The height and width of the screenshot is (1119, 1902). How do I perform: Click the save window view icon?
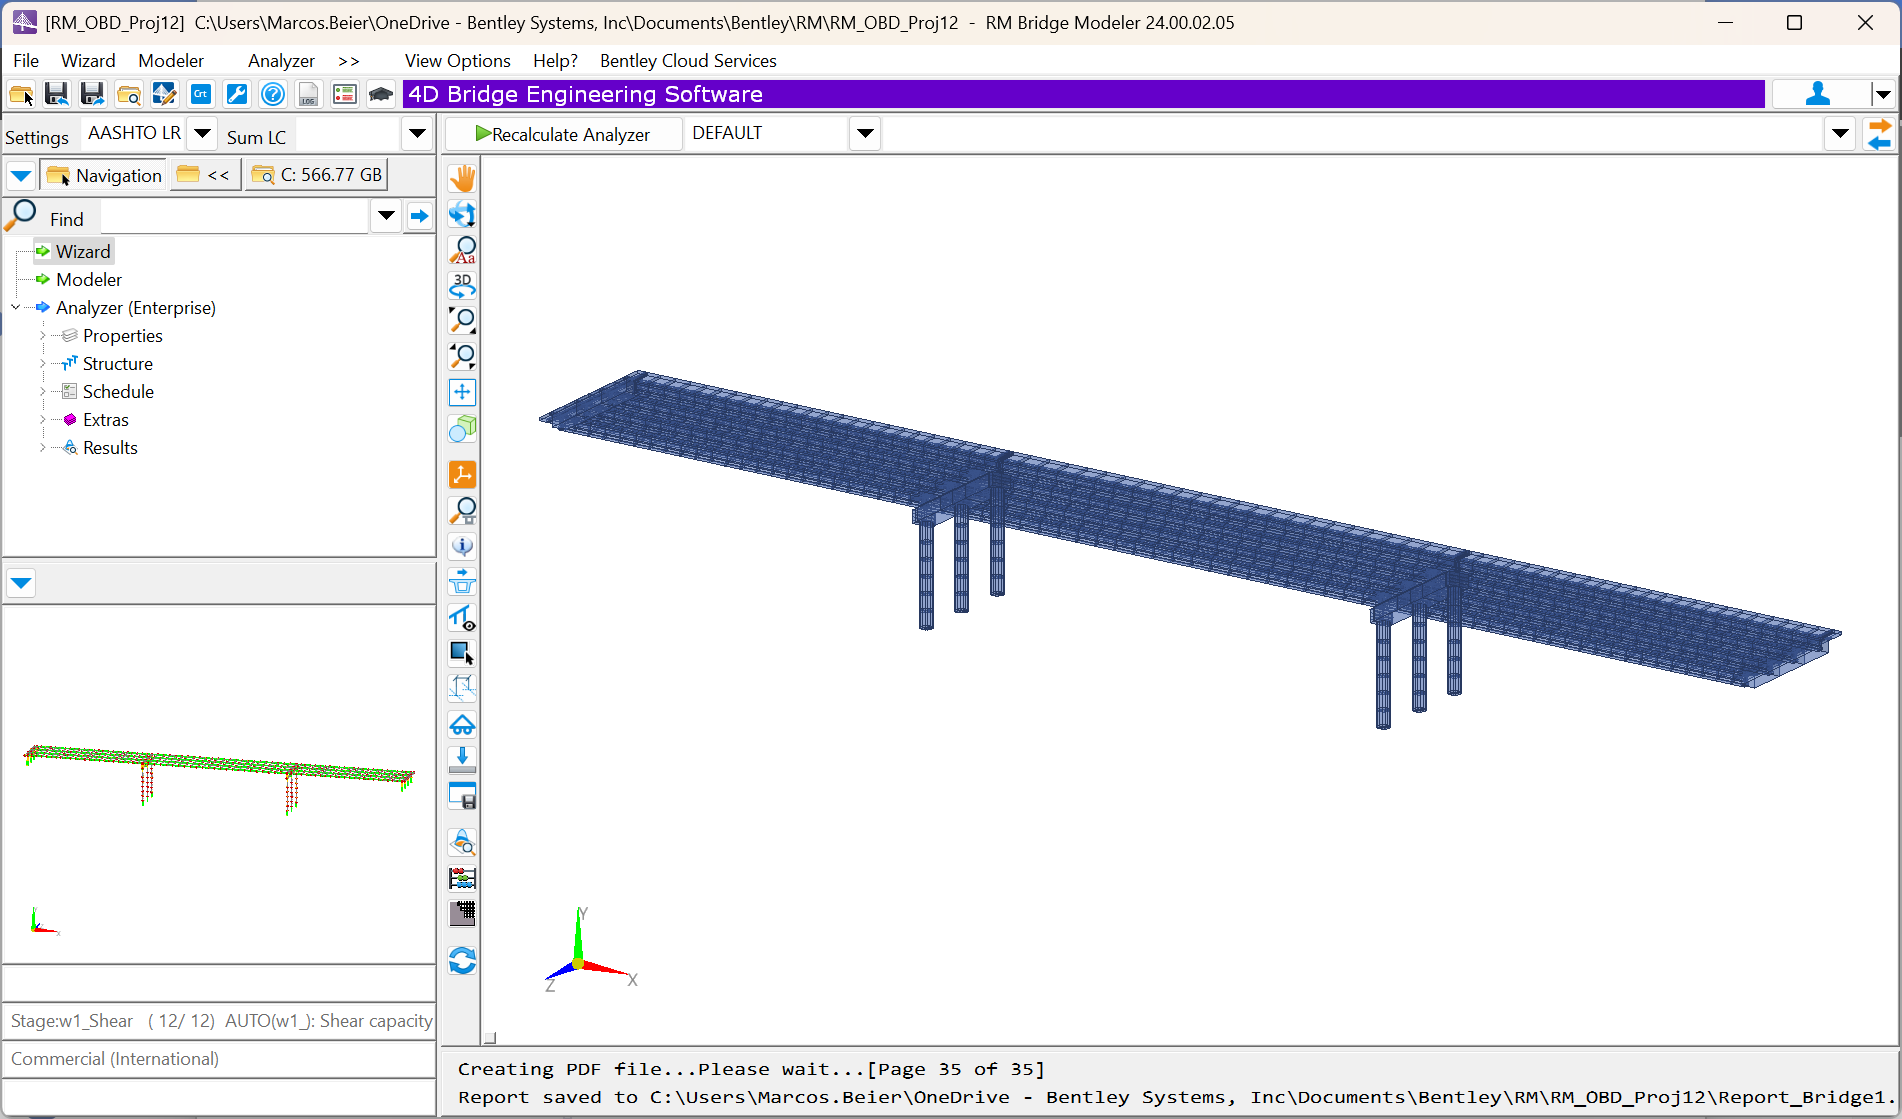[462, 796]
